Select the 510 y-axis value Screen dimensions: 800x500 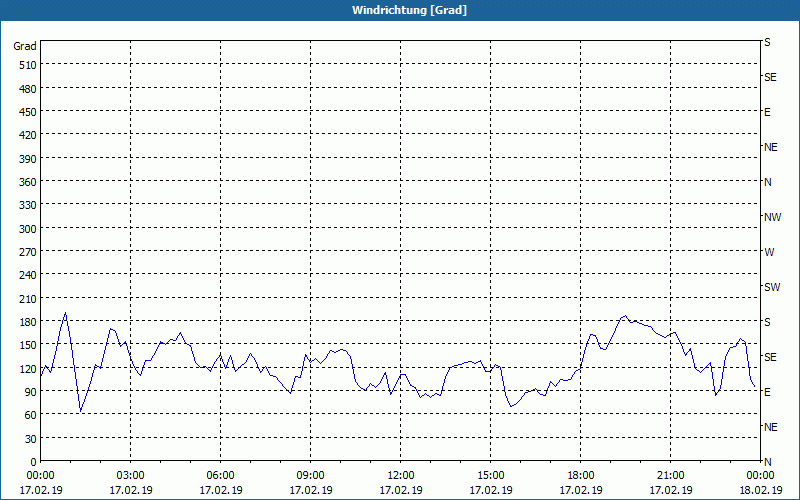click(29, 65)
